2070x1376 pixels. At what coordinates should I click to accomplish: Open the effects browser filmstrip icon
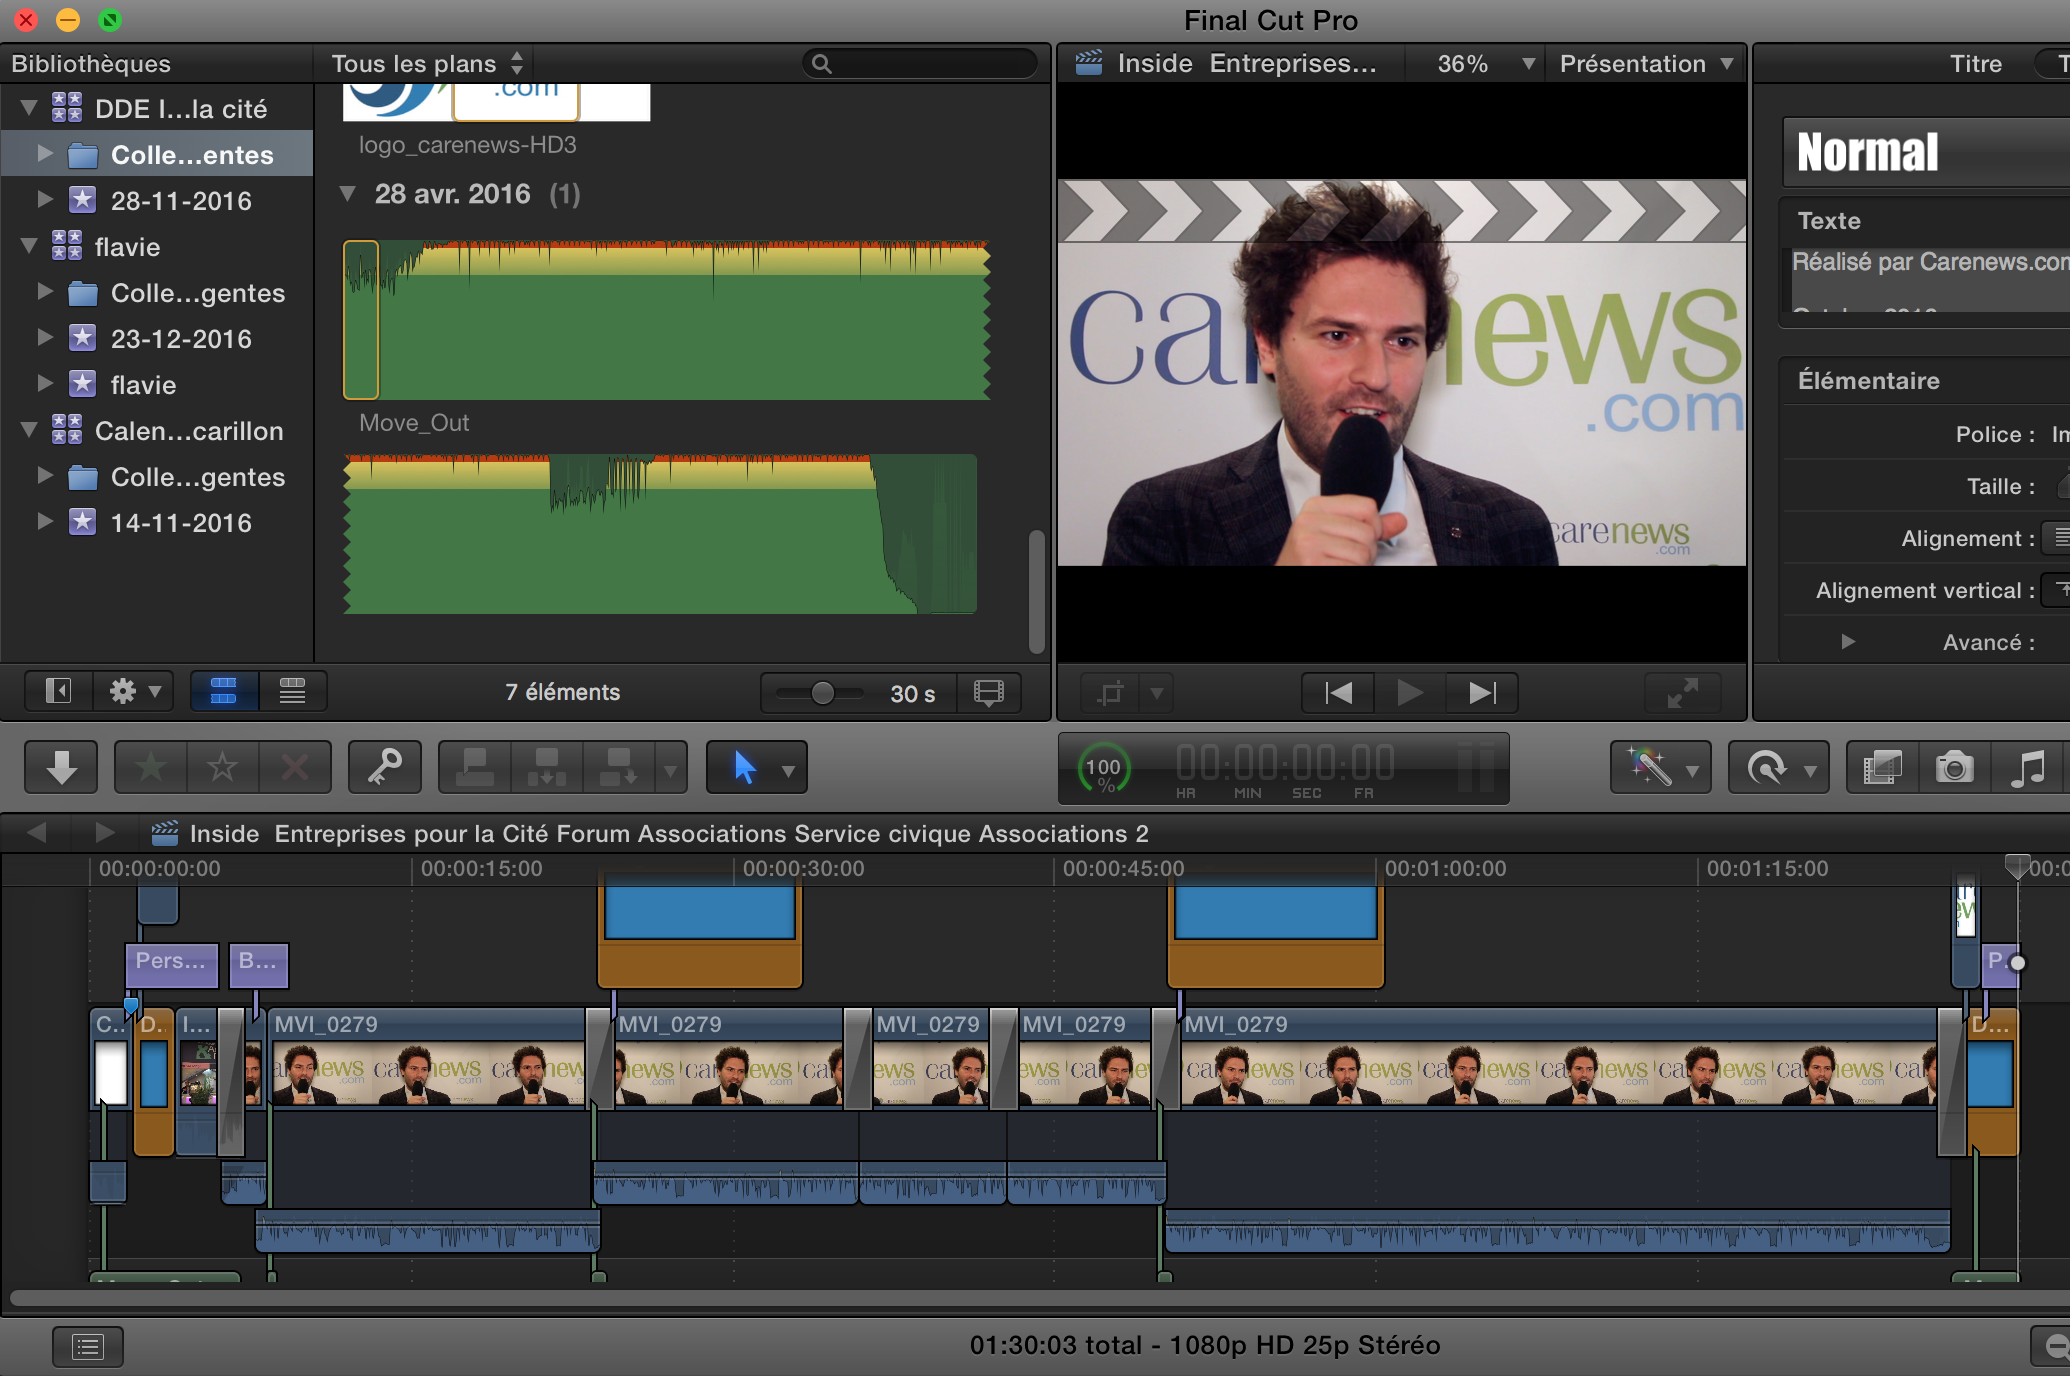tap(1882, 768)
